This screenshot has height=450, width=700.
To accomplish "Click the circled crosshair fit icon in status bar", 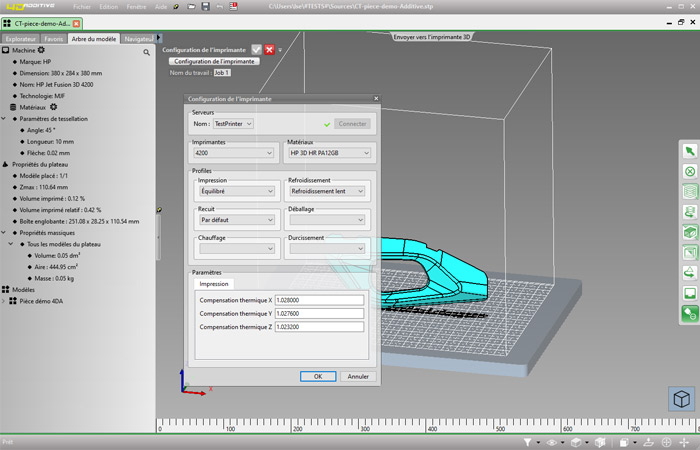I will 666,442.
